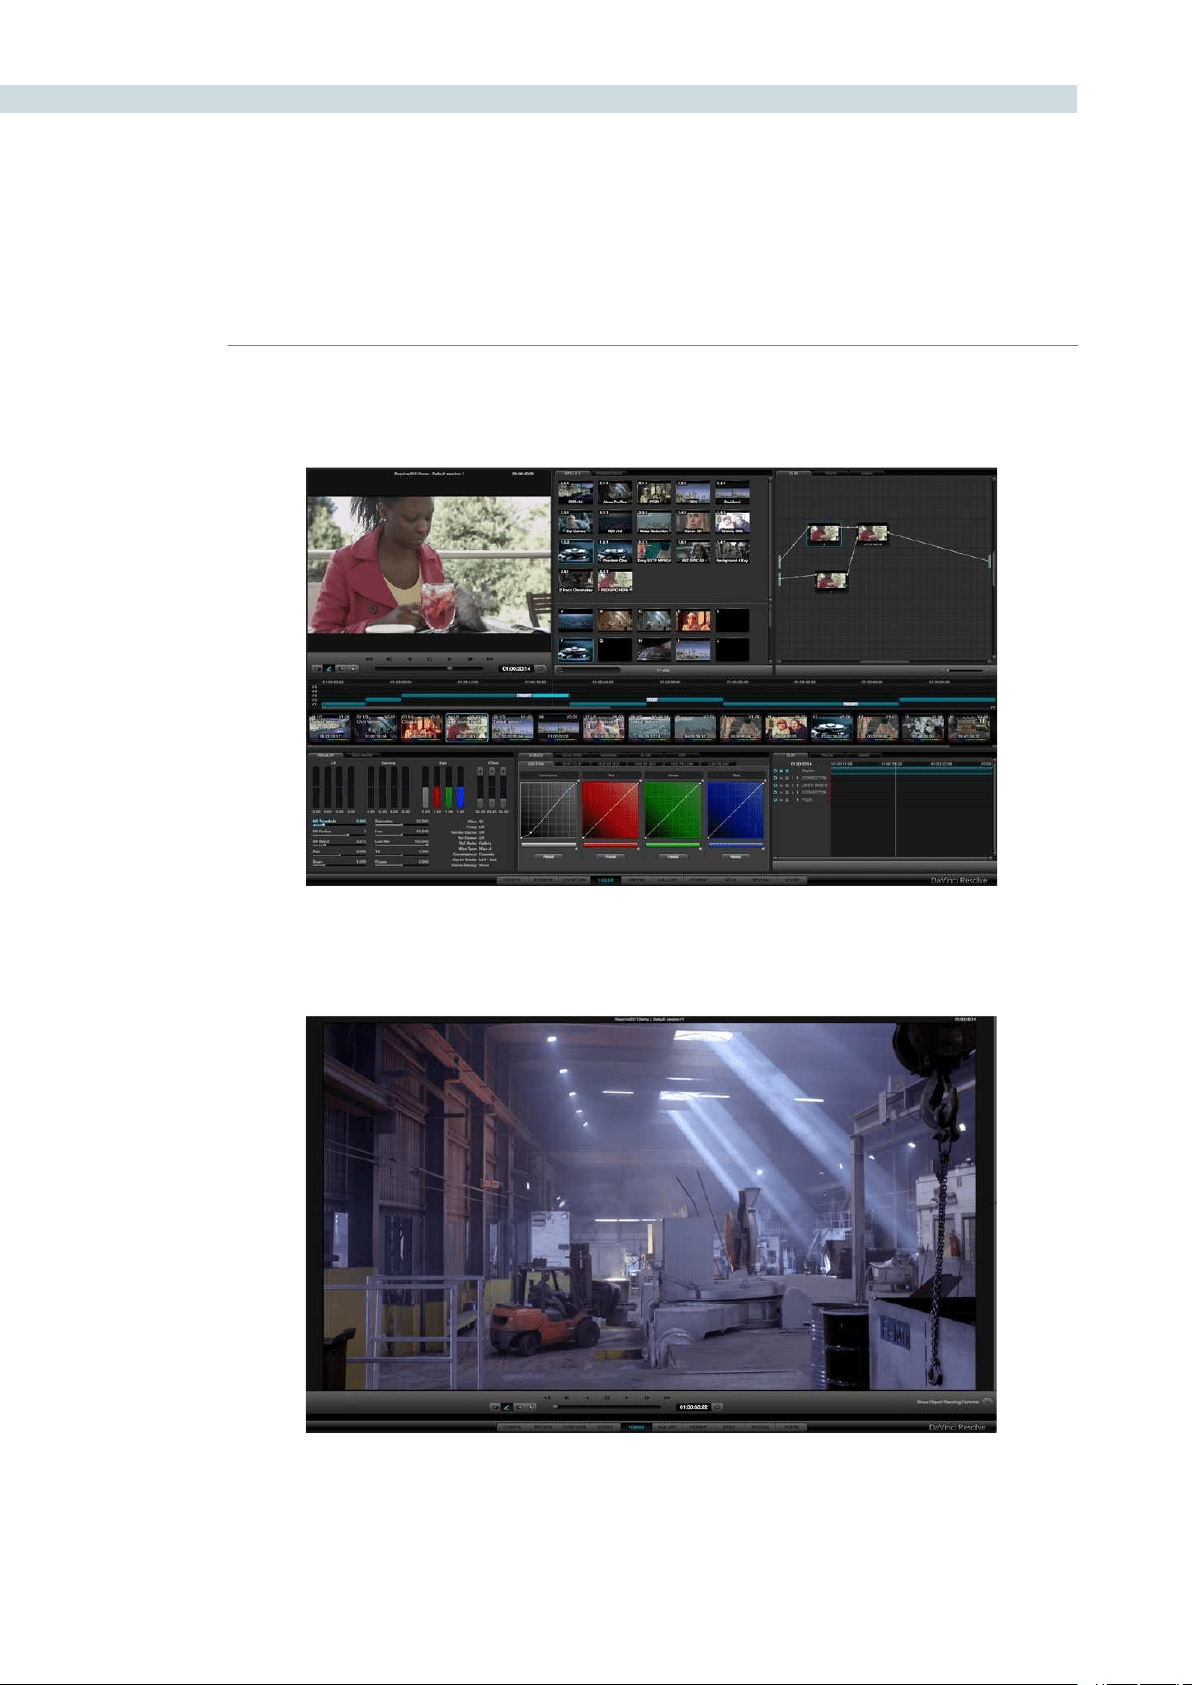Click Reset under the Red curve
This screenshot has height=1685, width=1192.
tap(610, 857)
